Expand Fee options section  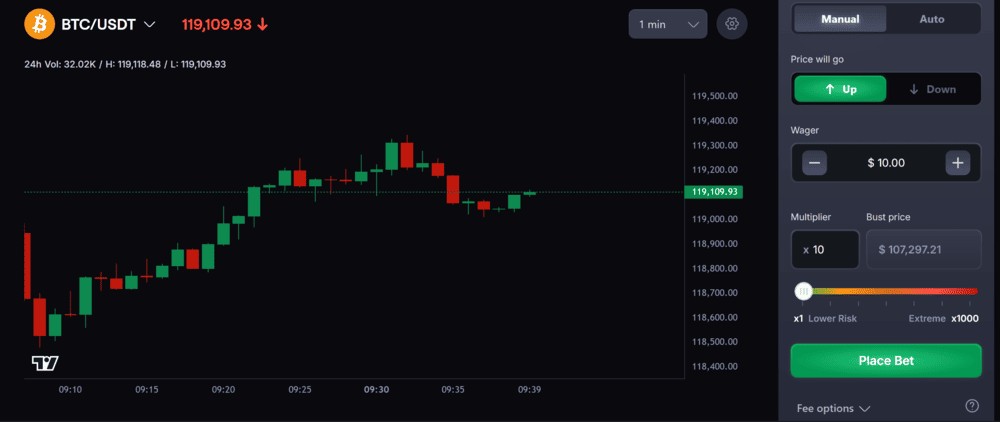833,408
